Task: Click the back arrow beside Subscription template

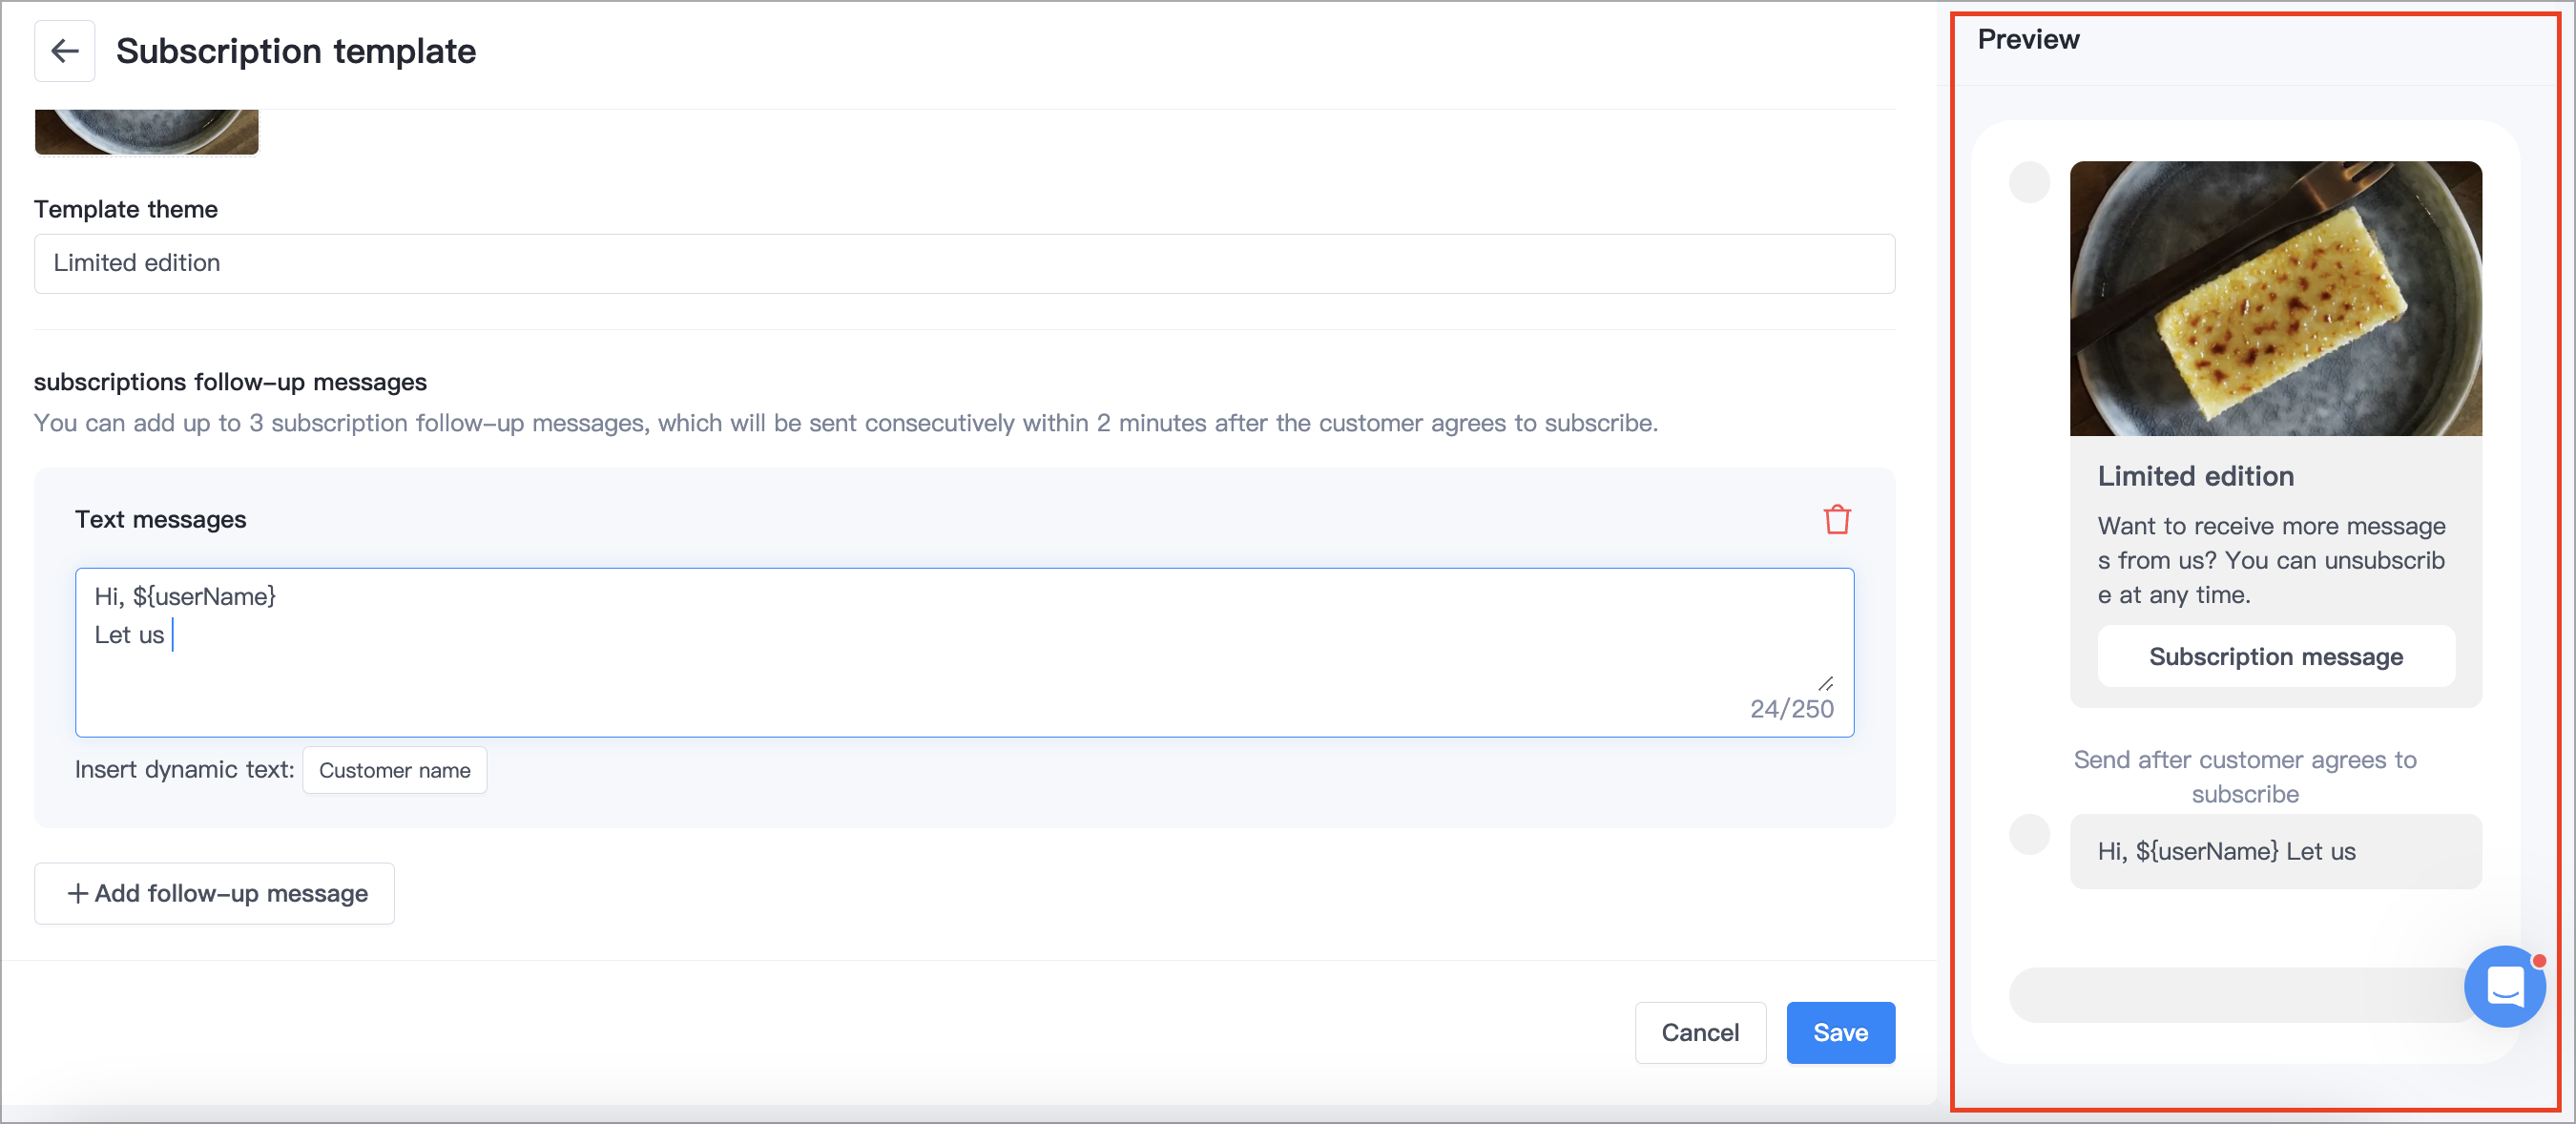Action: 64,50
